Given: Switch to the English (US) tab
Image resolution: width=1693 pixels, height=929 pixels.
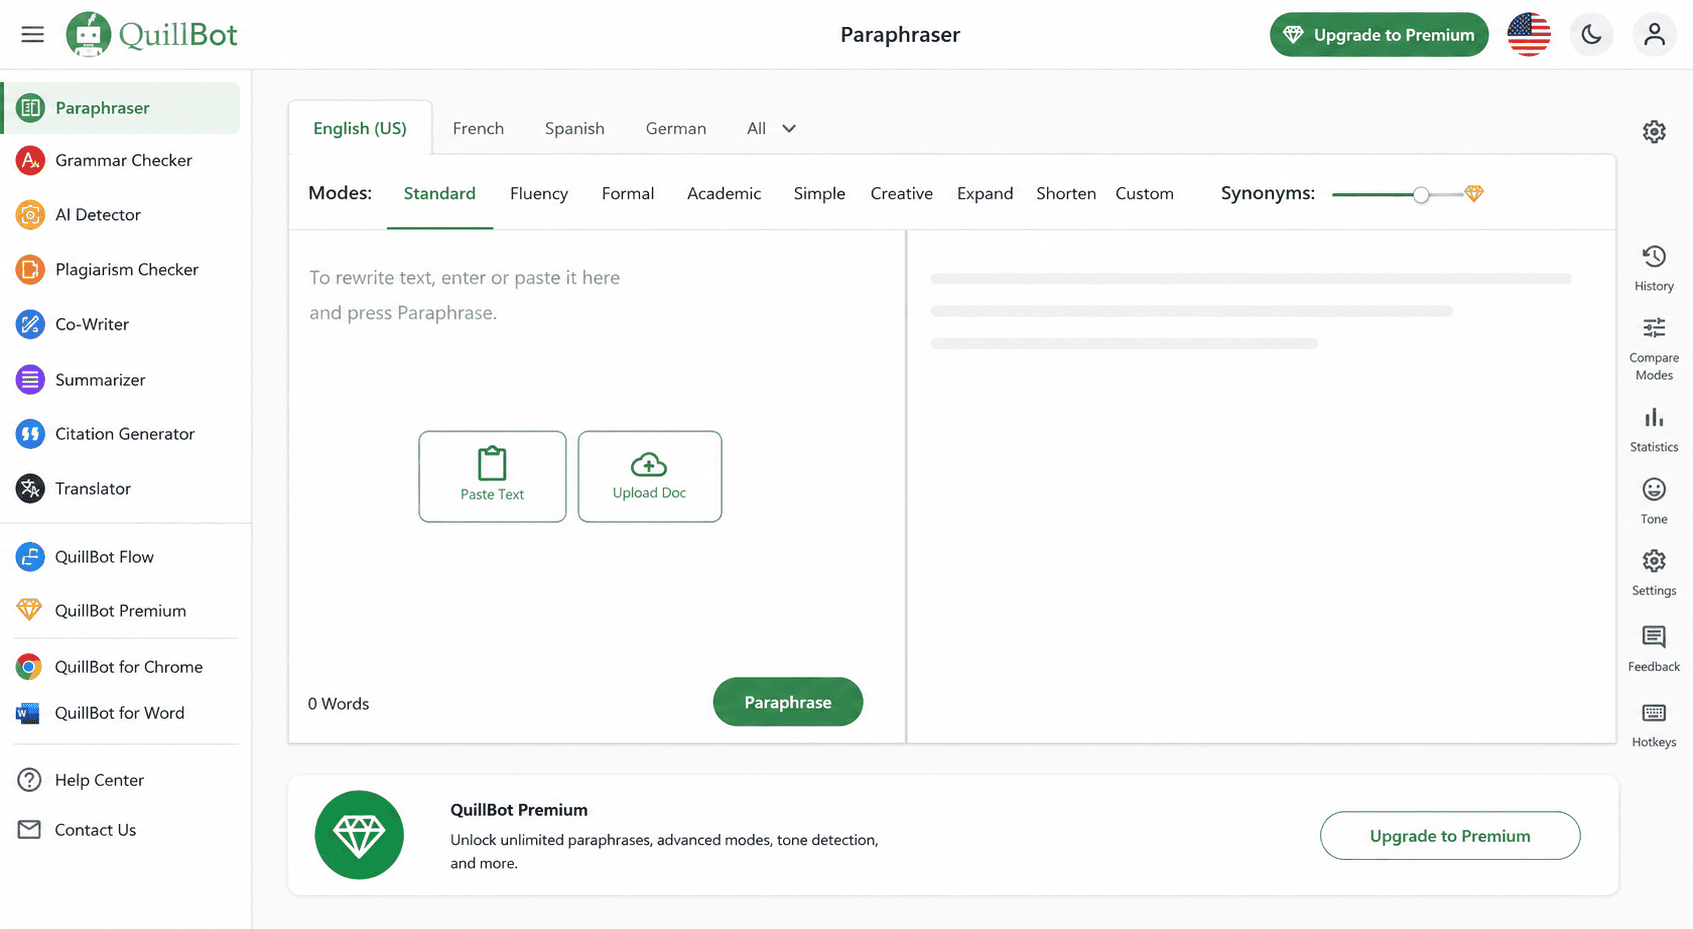Looking at the screenshot, I should [x=360, y=129].
